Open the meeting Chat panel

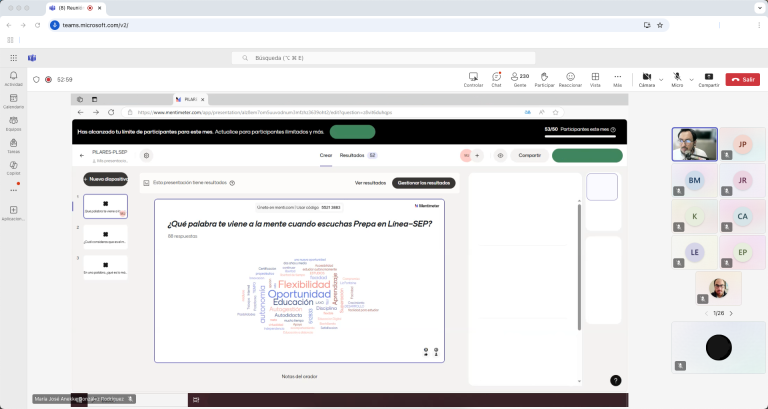pyautogui.click(x=496, y=78)
